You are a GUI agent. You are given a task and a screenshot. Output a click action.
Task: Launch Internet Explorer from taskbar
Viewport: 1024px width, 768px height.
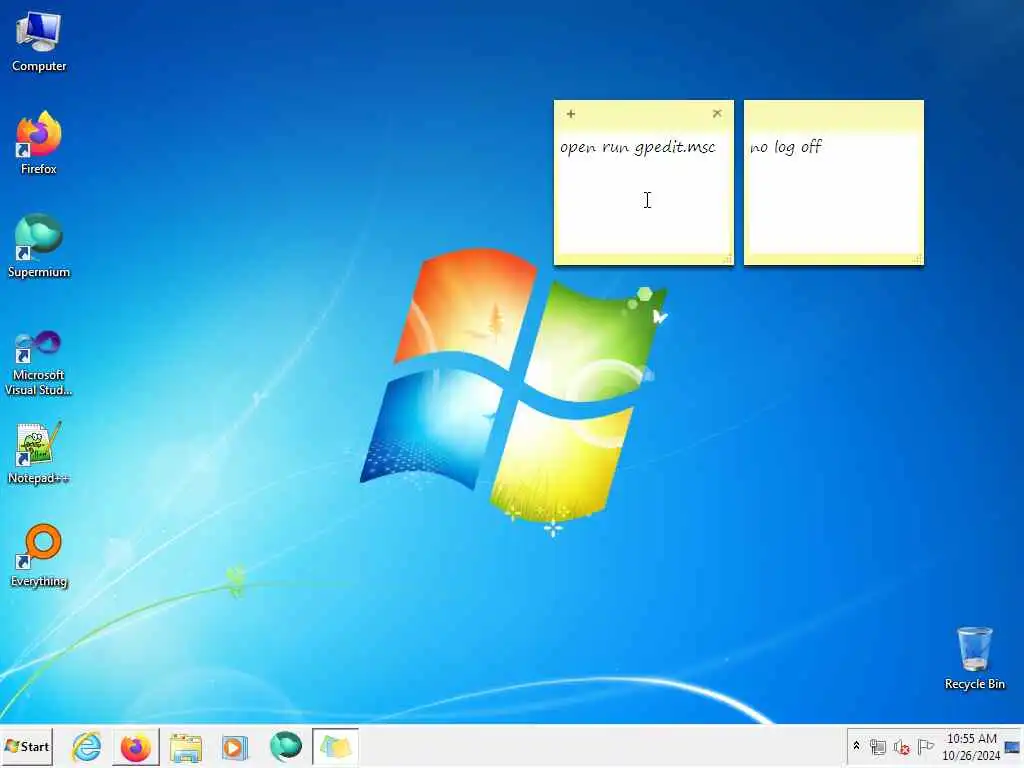click(87, 746)
